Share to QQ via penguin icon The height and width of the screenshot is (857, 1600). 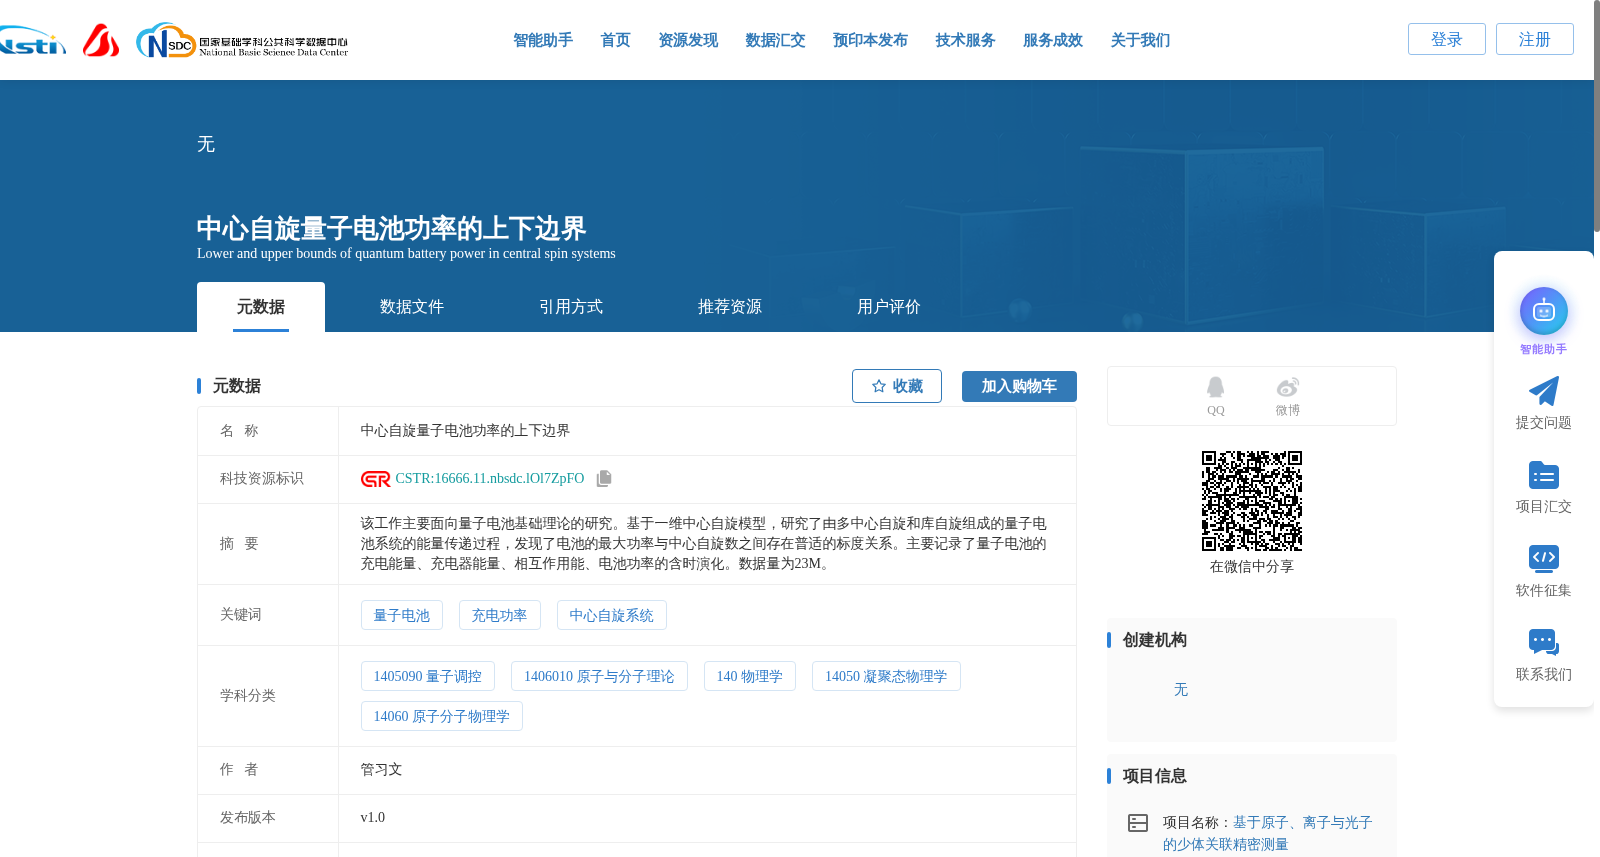pos(1215,387)
